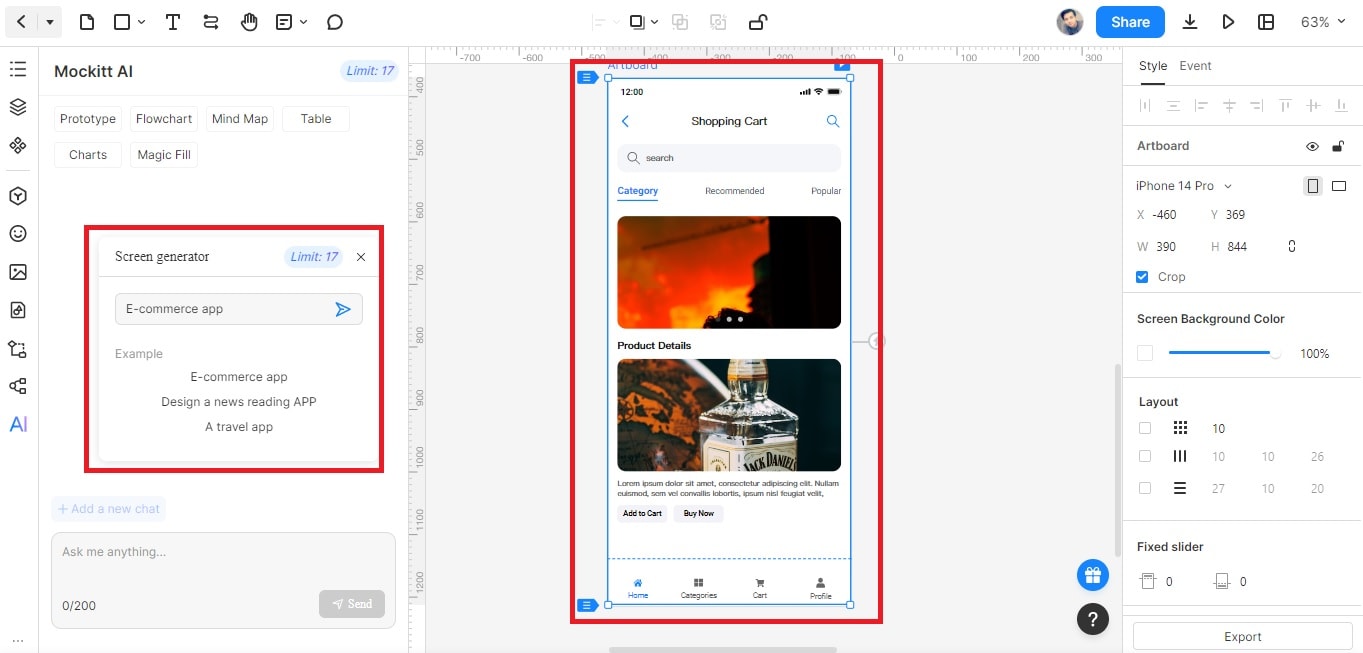Click the Send button in chat
1363x653 pixels.
point(352,604)
